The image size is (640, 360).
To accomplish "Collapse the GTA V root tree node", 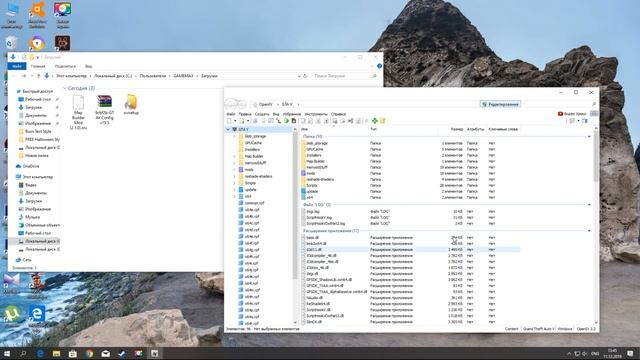I will coord(228,129).
